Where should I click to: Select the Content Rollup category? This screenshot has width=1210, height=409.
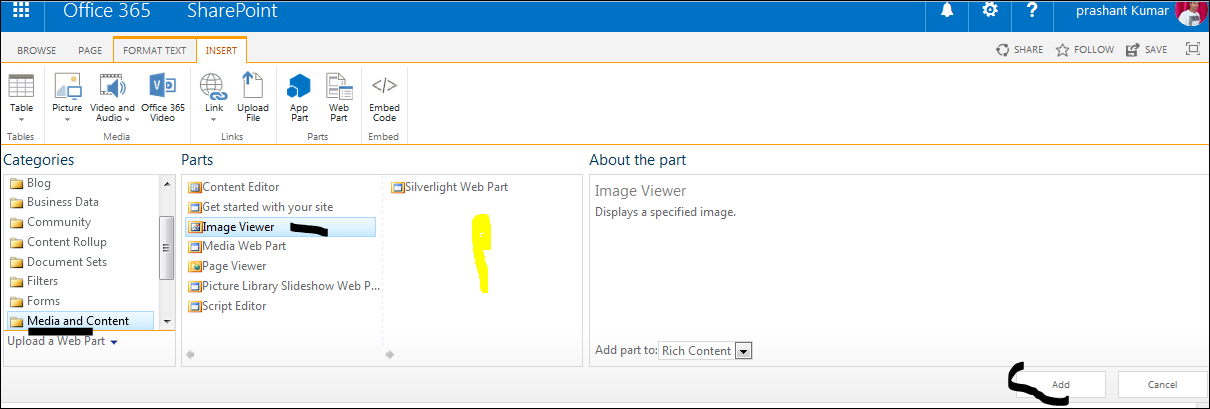click(67, 242)
